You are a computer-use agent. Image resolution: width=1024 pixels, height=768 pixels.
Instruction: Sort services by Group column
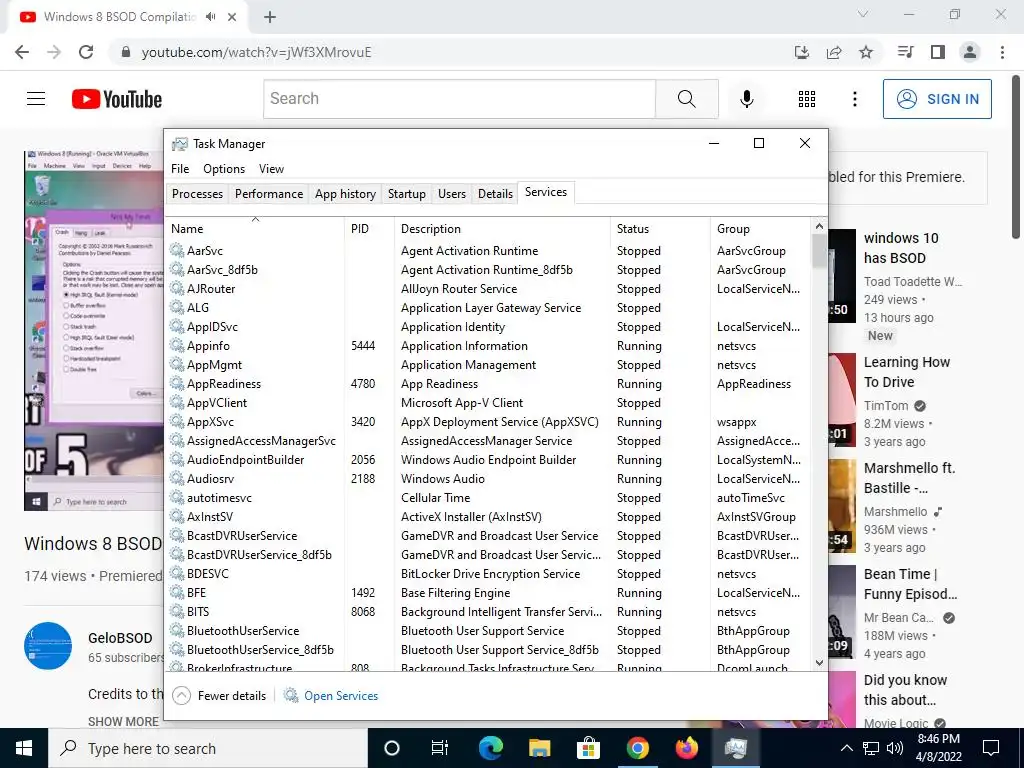(x=760, y=229)
